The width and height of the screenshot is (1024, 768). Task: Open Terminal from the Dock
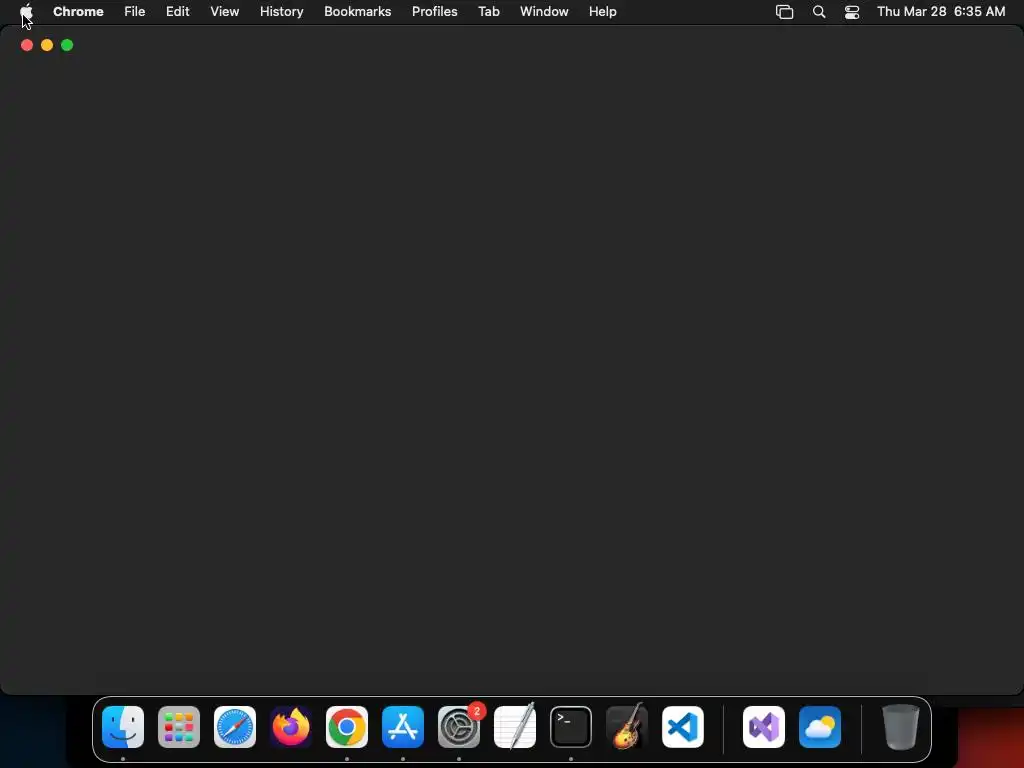[571, 727]
